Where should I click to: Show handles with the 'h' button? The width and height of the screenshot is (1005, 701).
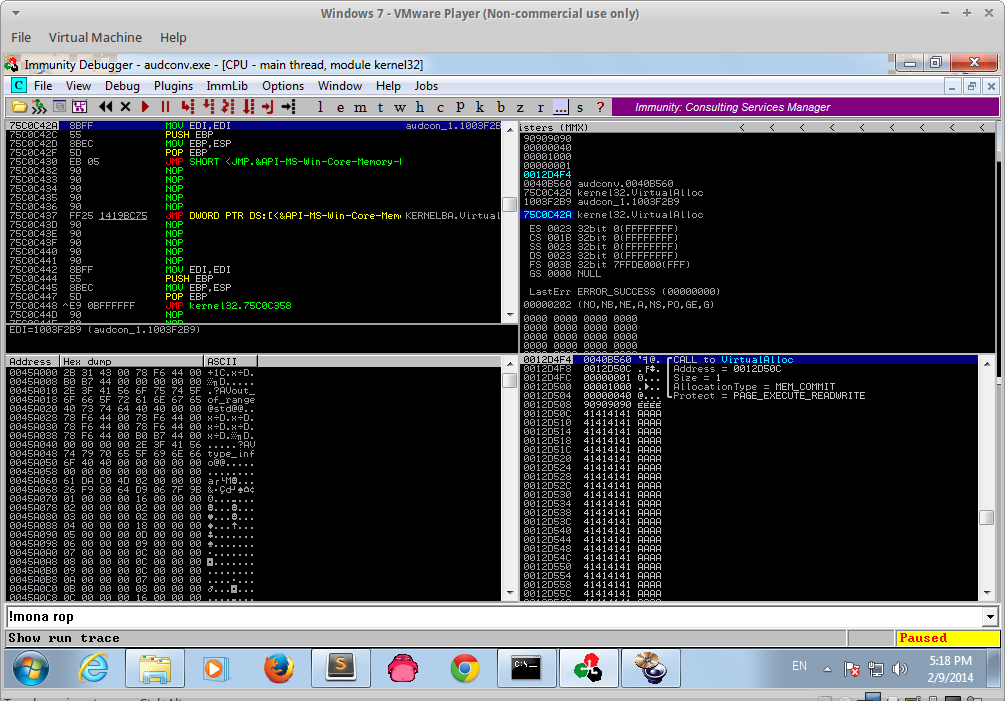[x=420, y=107]
